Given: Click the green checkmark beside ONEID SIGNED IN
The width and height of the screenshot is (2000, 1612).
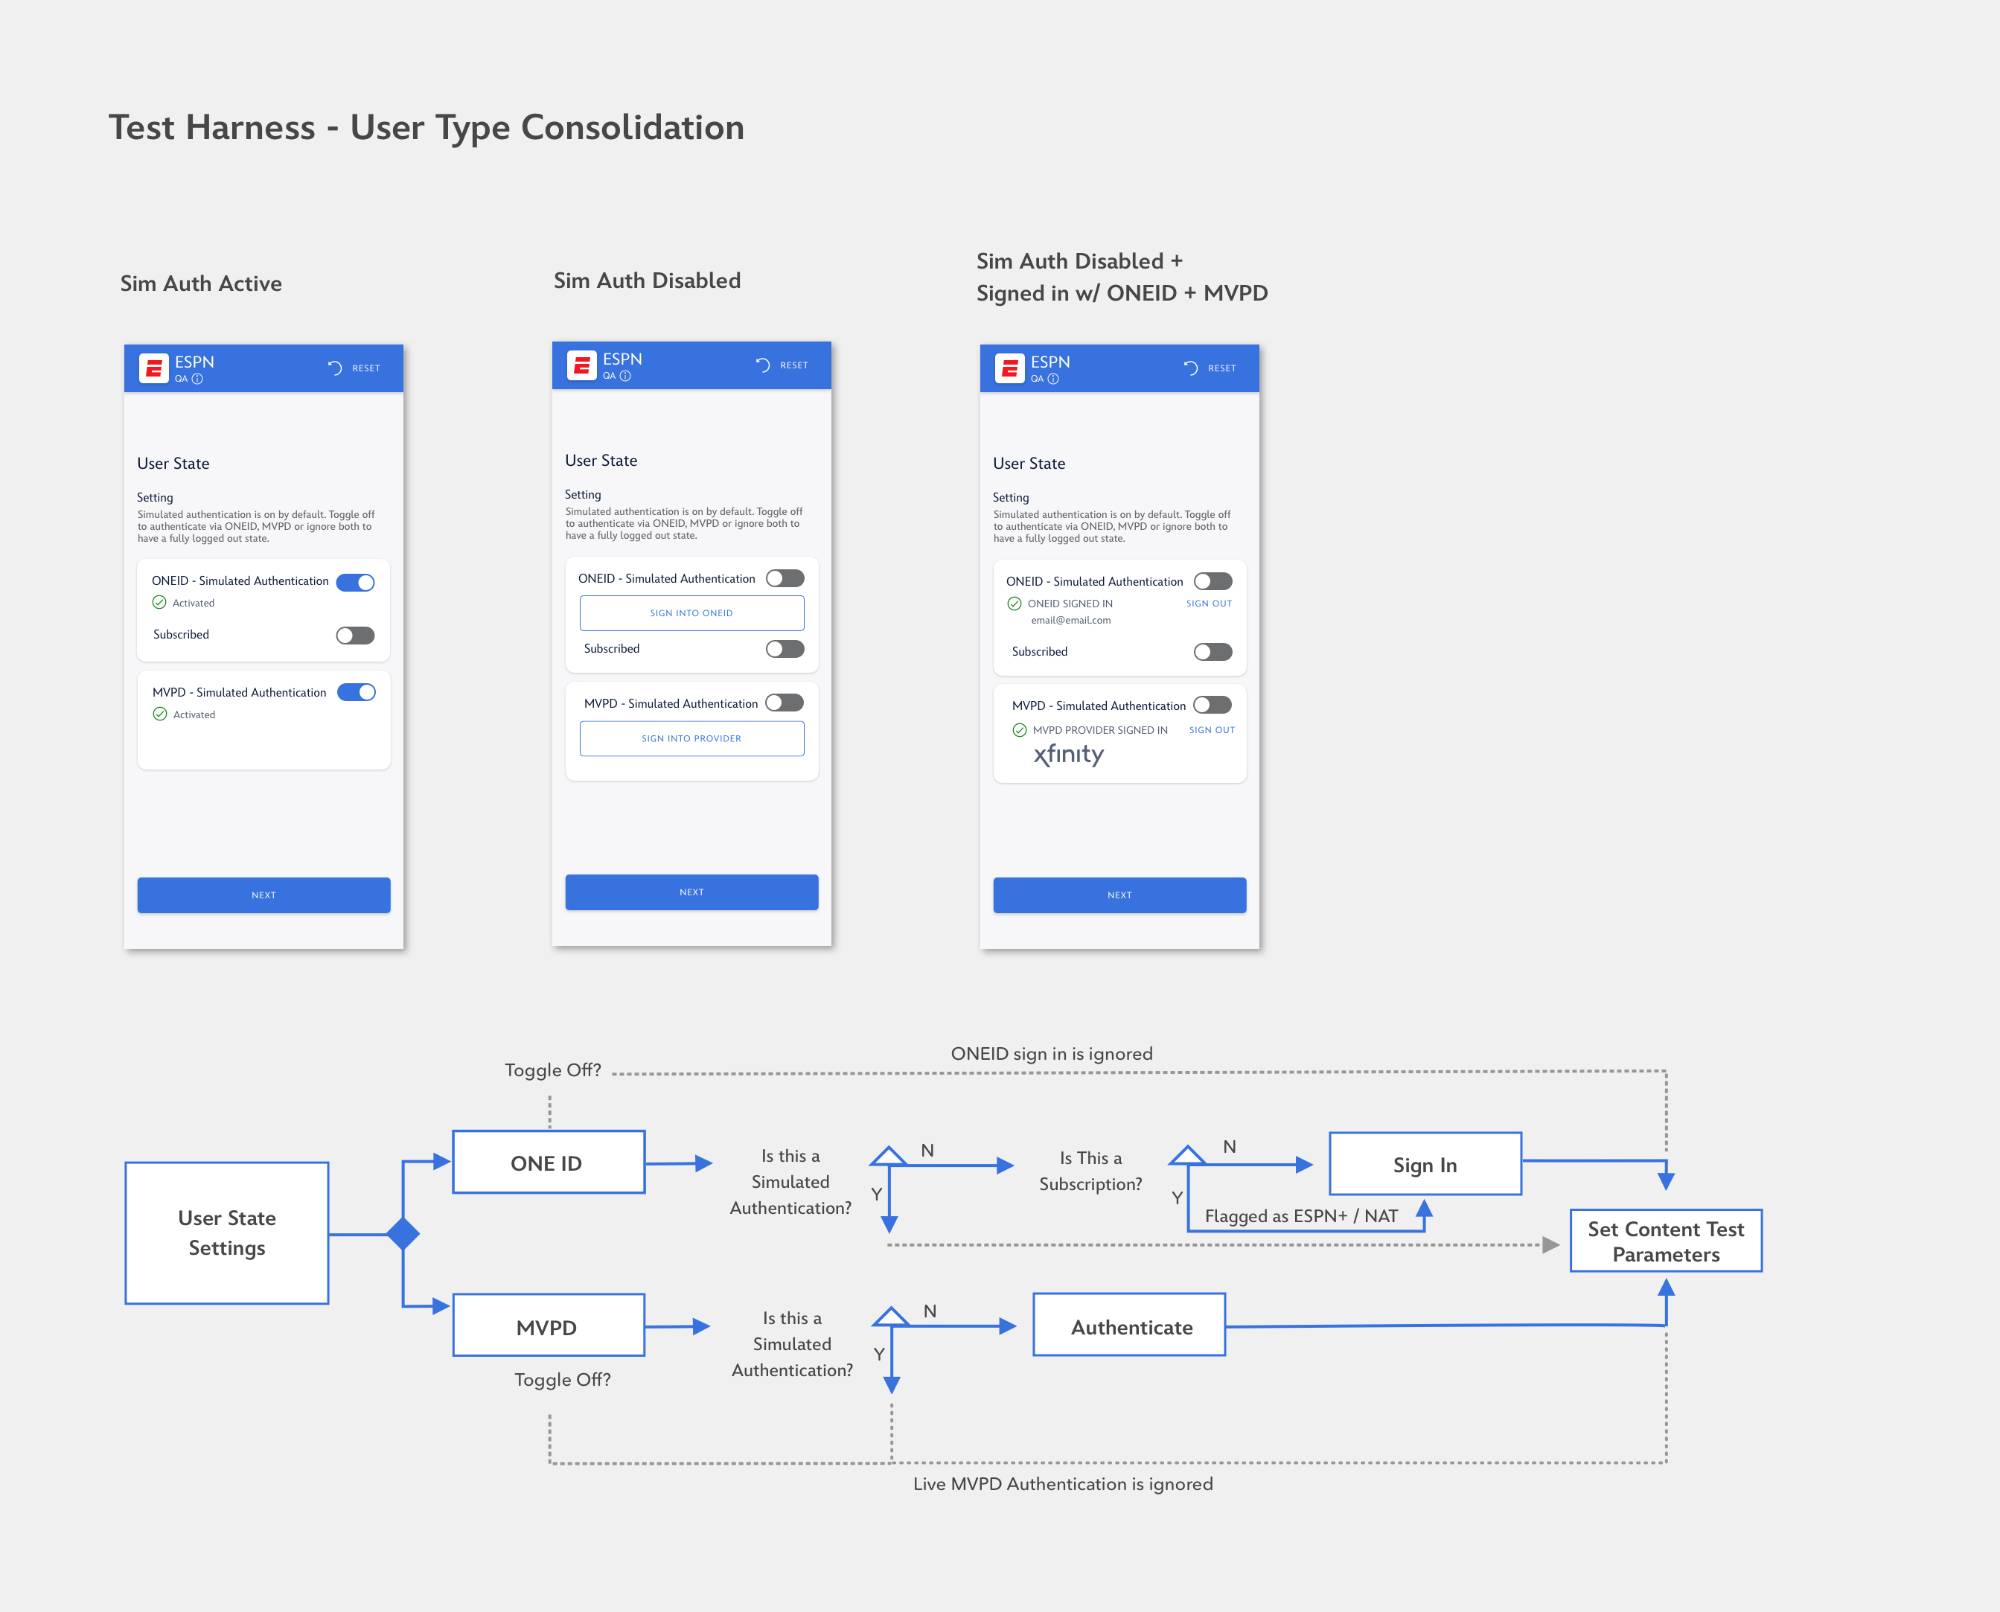Looking at the screenshot, I should pos(1014,604).
